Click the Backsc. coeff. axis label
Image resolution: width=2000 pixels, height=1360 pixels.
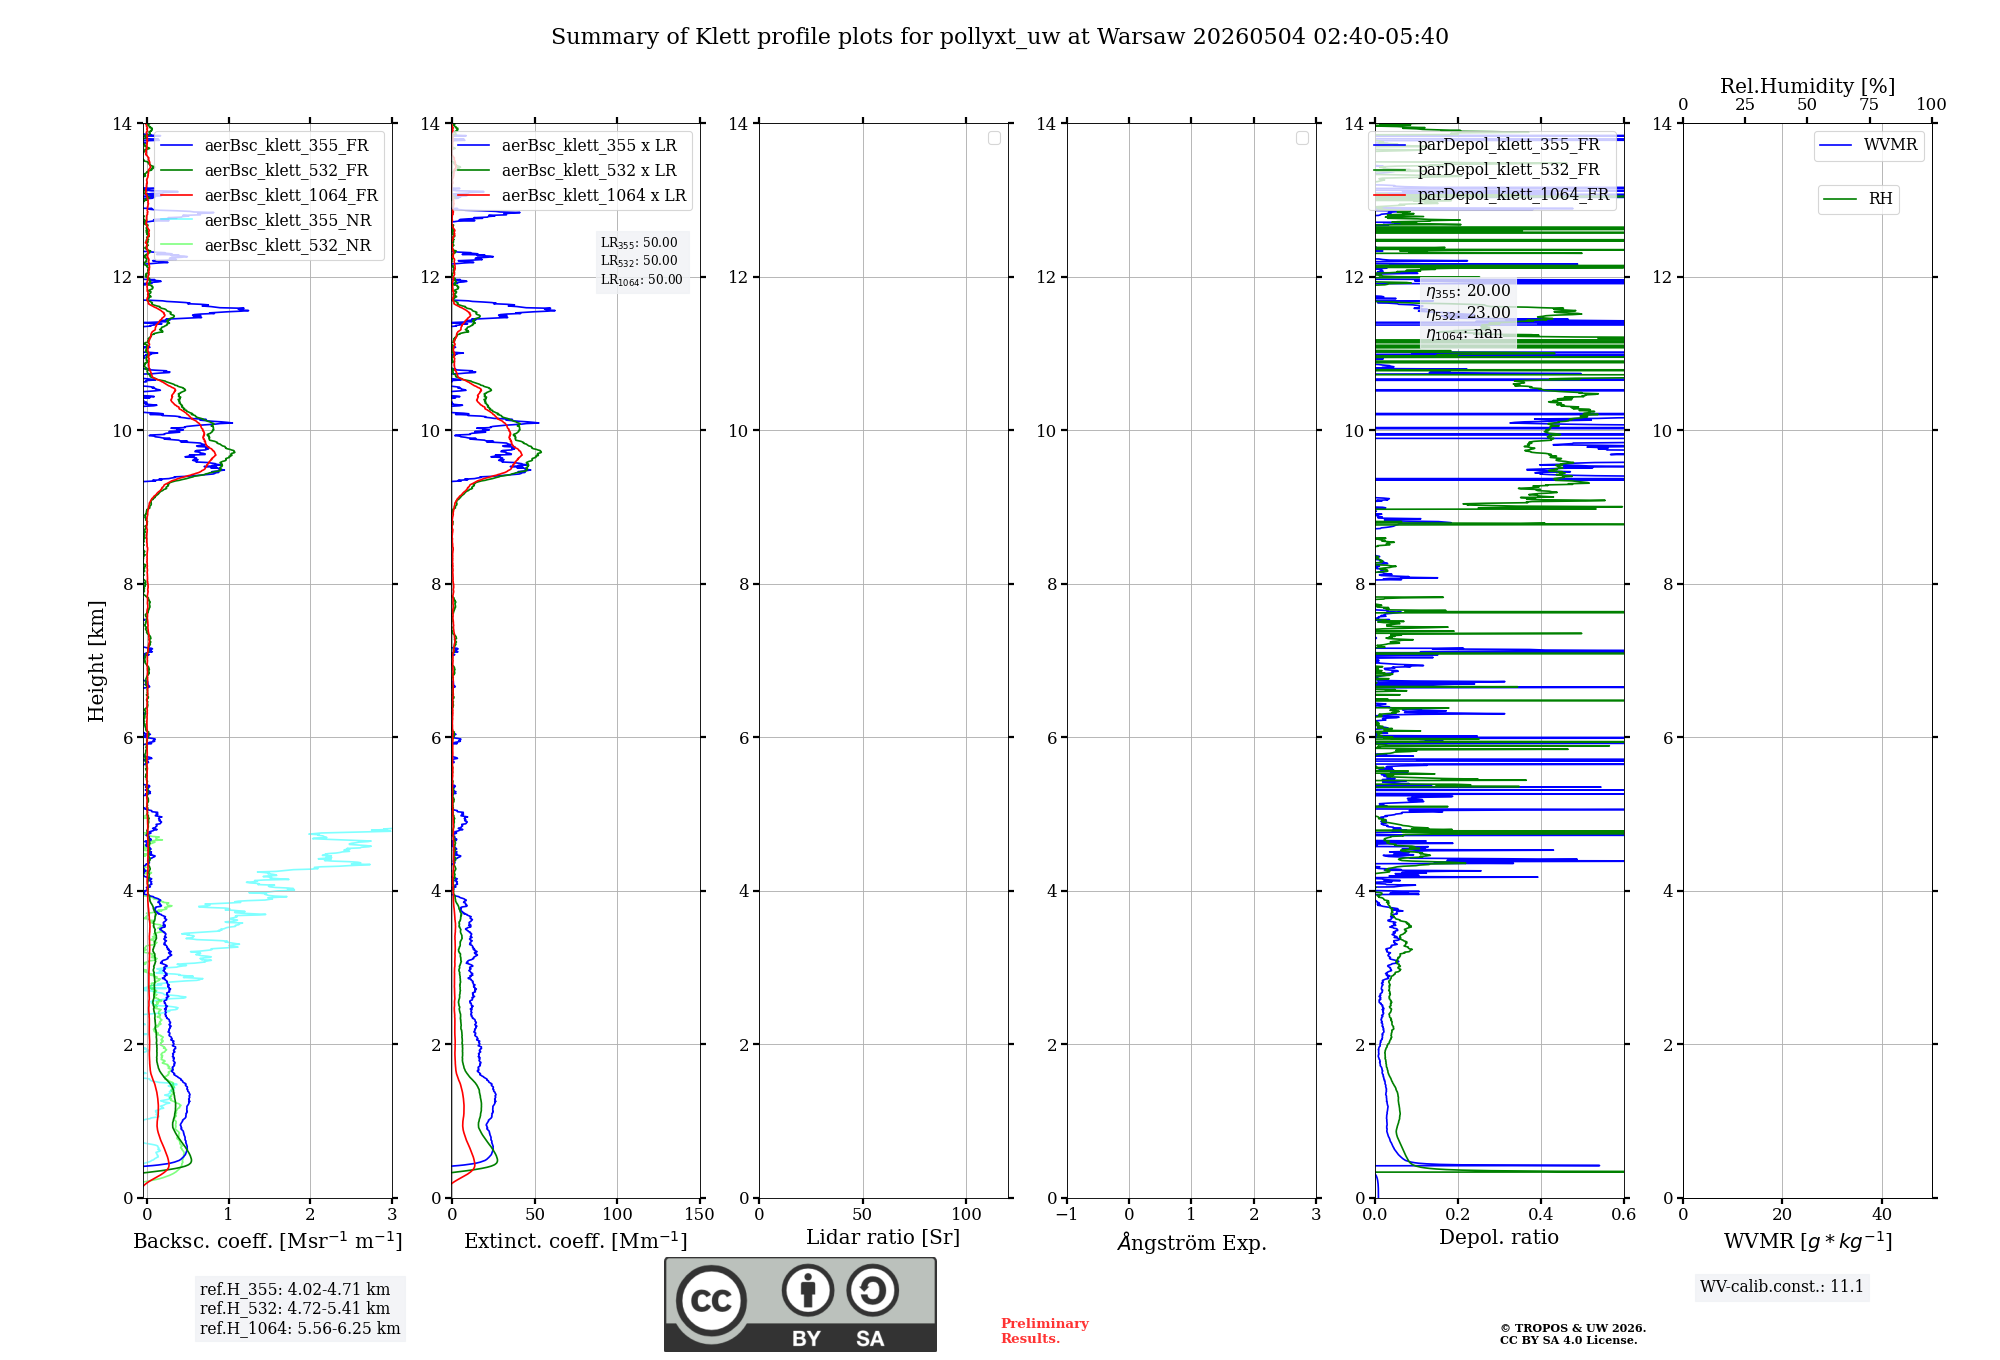(x=268, y=1241)
